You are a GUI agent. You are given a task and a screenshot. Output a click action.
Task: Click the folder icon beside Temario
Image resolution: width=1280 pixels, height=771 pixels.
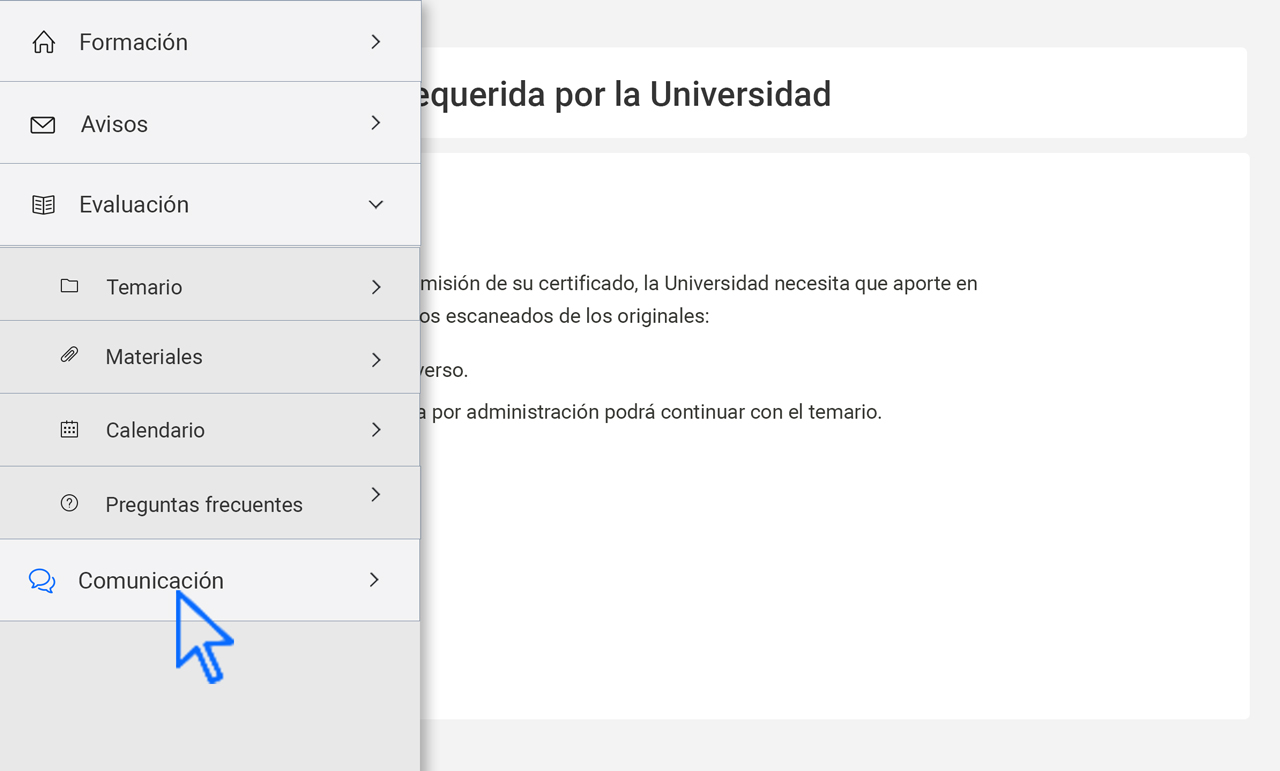click(x=69, y=286)
